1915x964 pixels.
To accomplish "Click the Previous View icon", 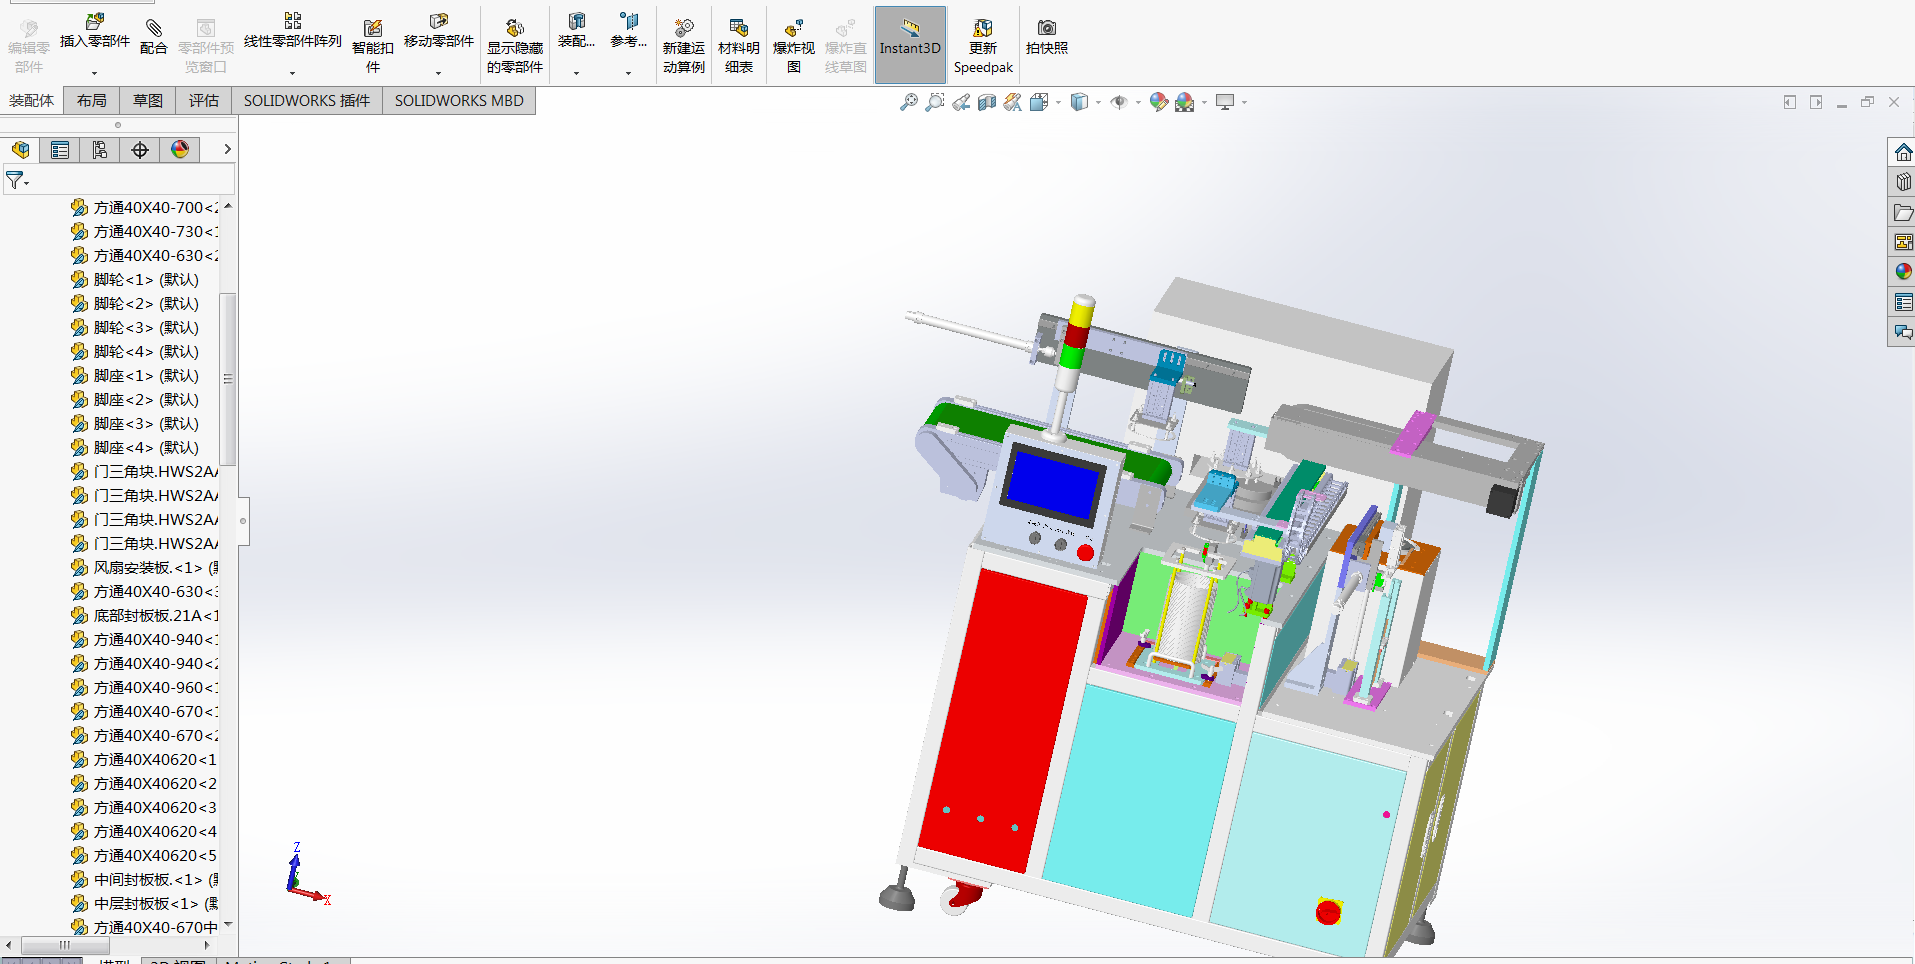I will click(961, 102).
